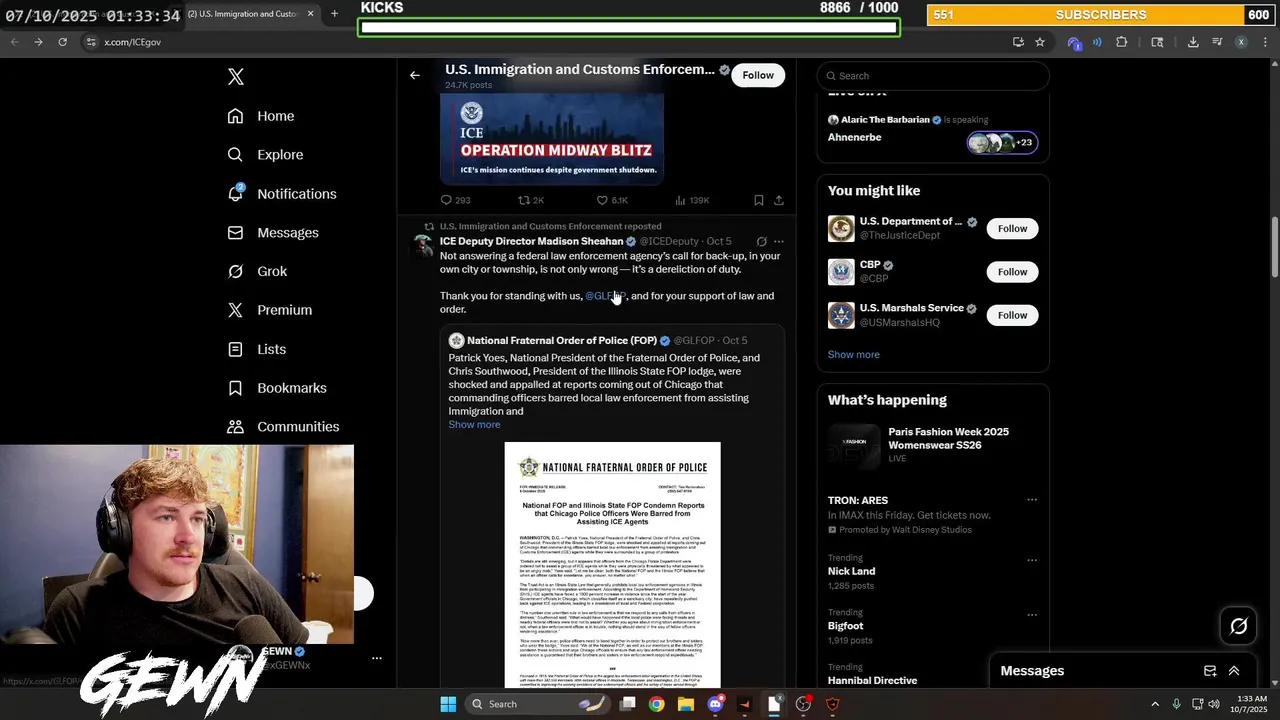Open Grok in the sidebar

point(257,272)
